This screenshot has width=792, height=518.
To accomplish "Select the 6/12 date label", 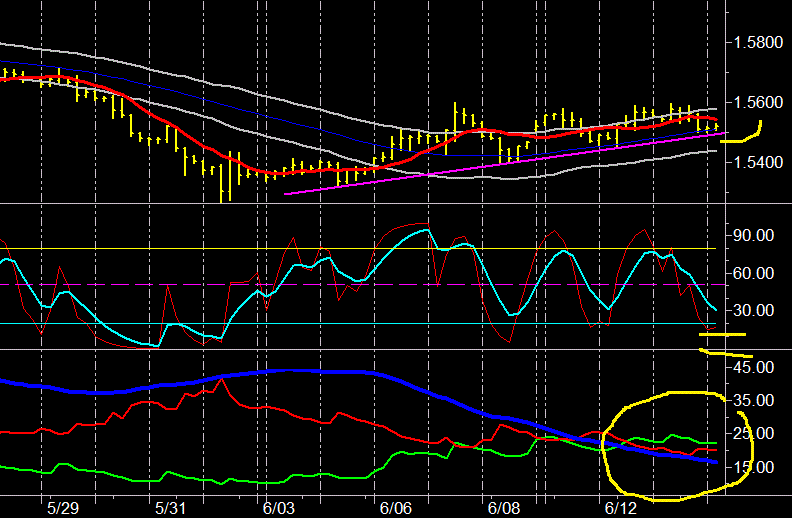I will pyautogui.click(x=621, y=508).
